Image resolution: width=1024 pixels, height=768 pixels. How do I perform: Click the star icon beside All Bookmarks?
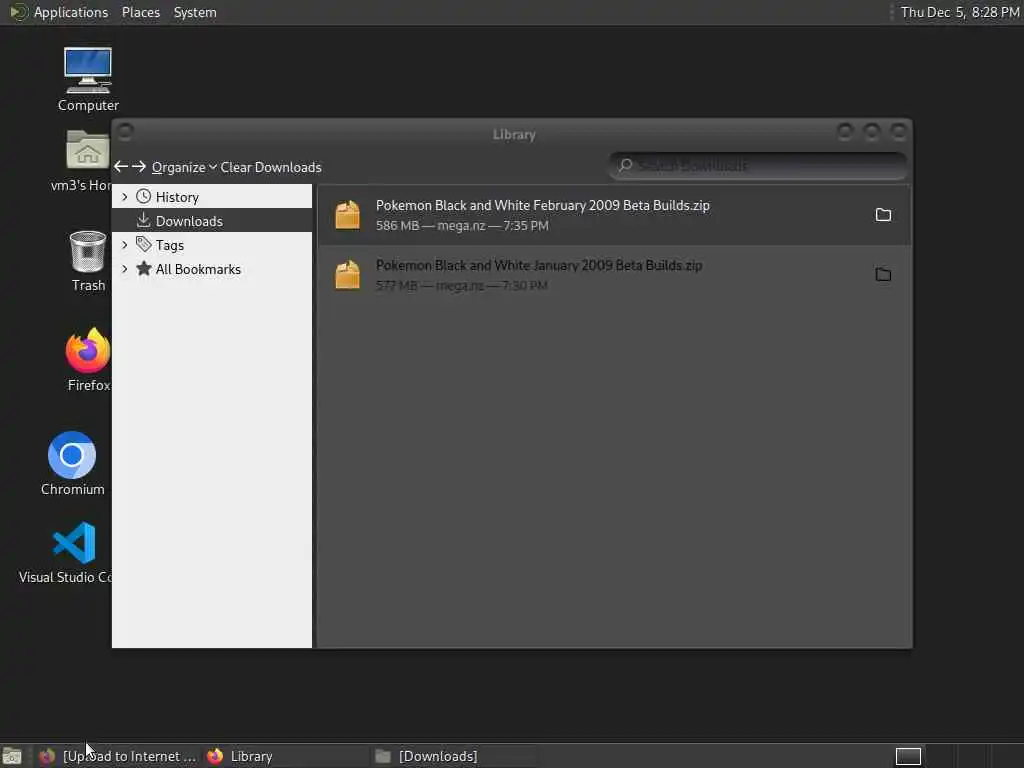click(144, 268)
